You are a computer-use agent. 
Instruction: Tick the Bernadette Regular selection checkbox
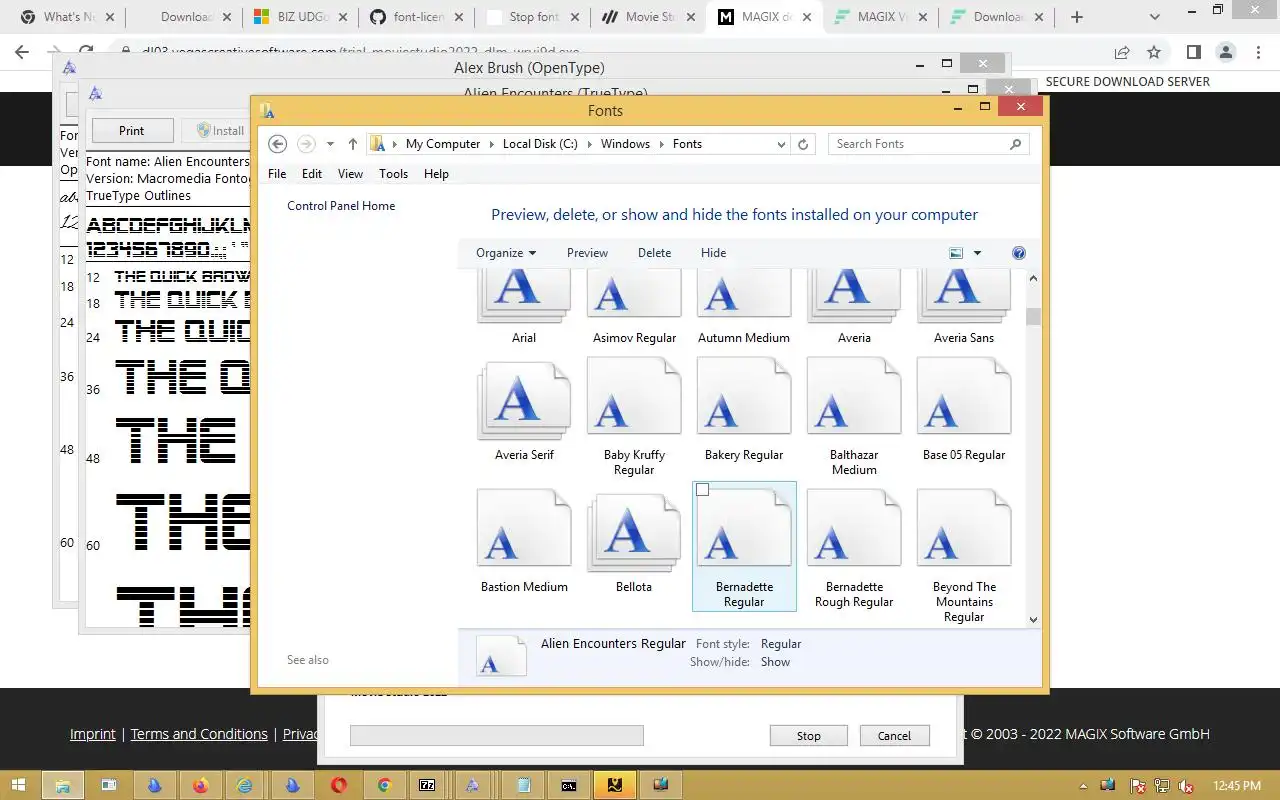702,490
